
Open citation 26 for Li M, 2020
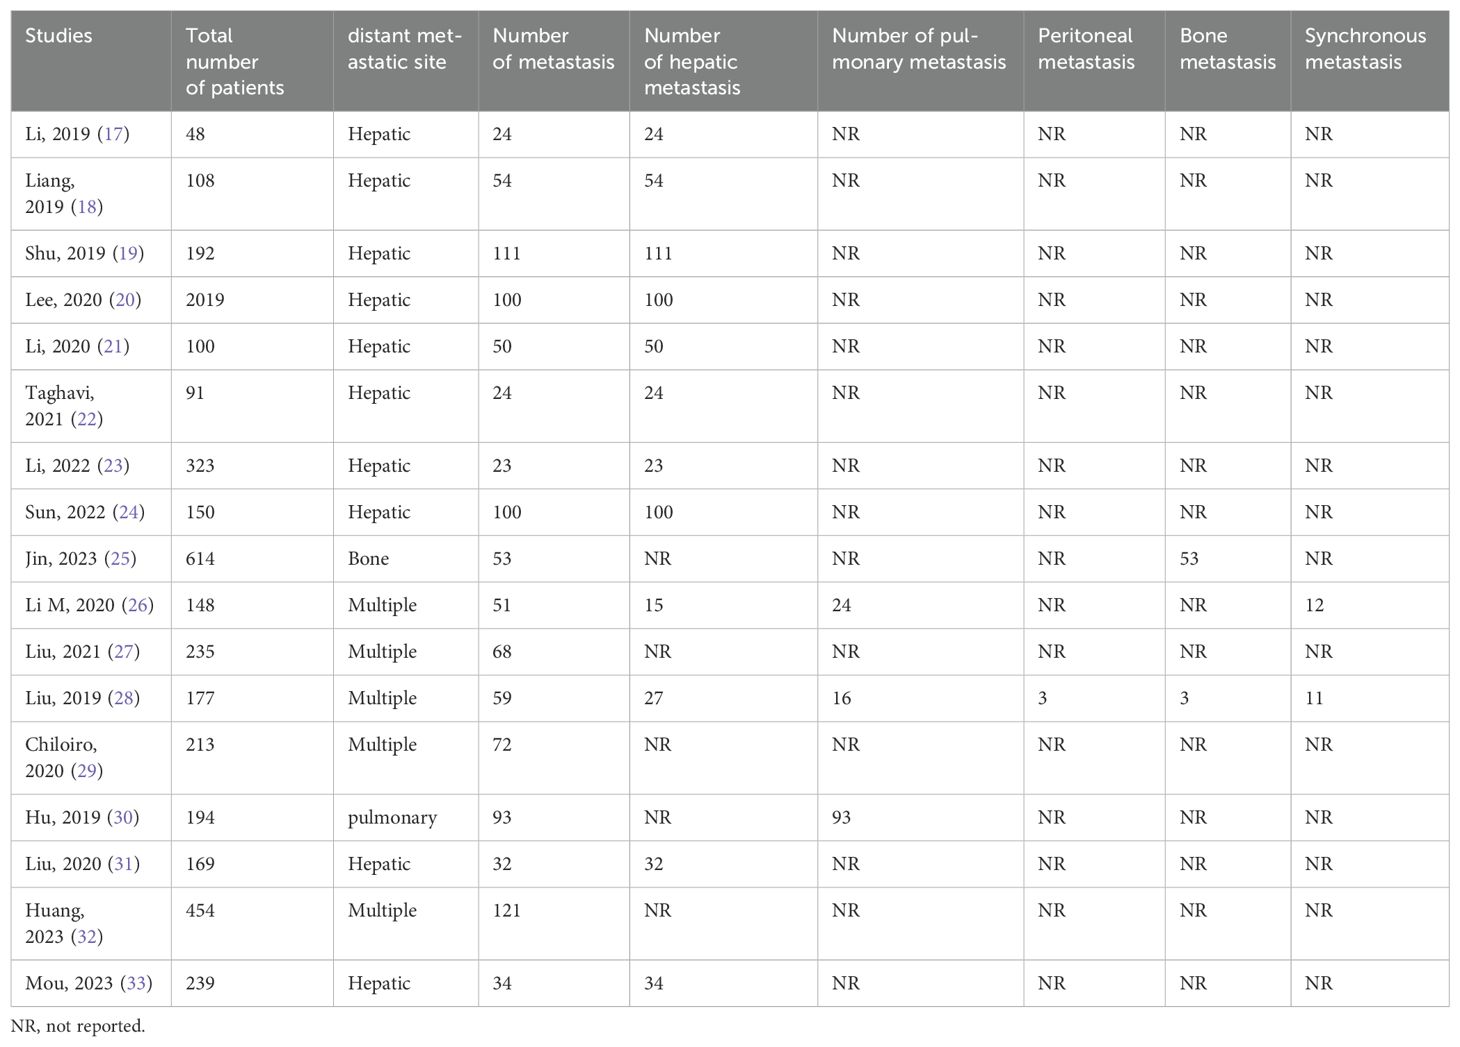coord(139,606)
